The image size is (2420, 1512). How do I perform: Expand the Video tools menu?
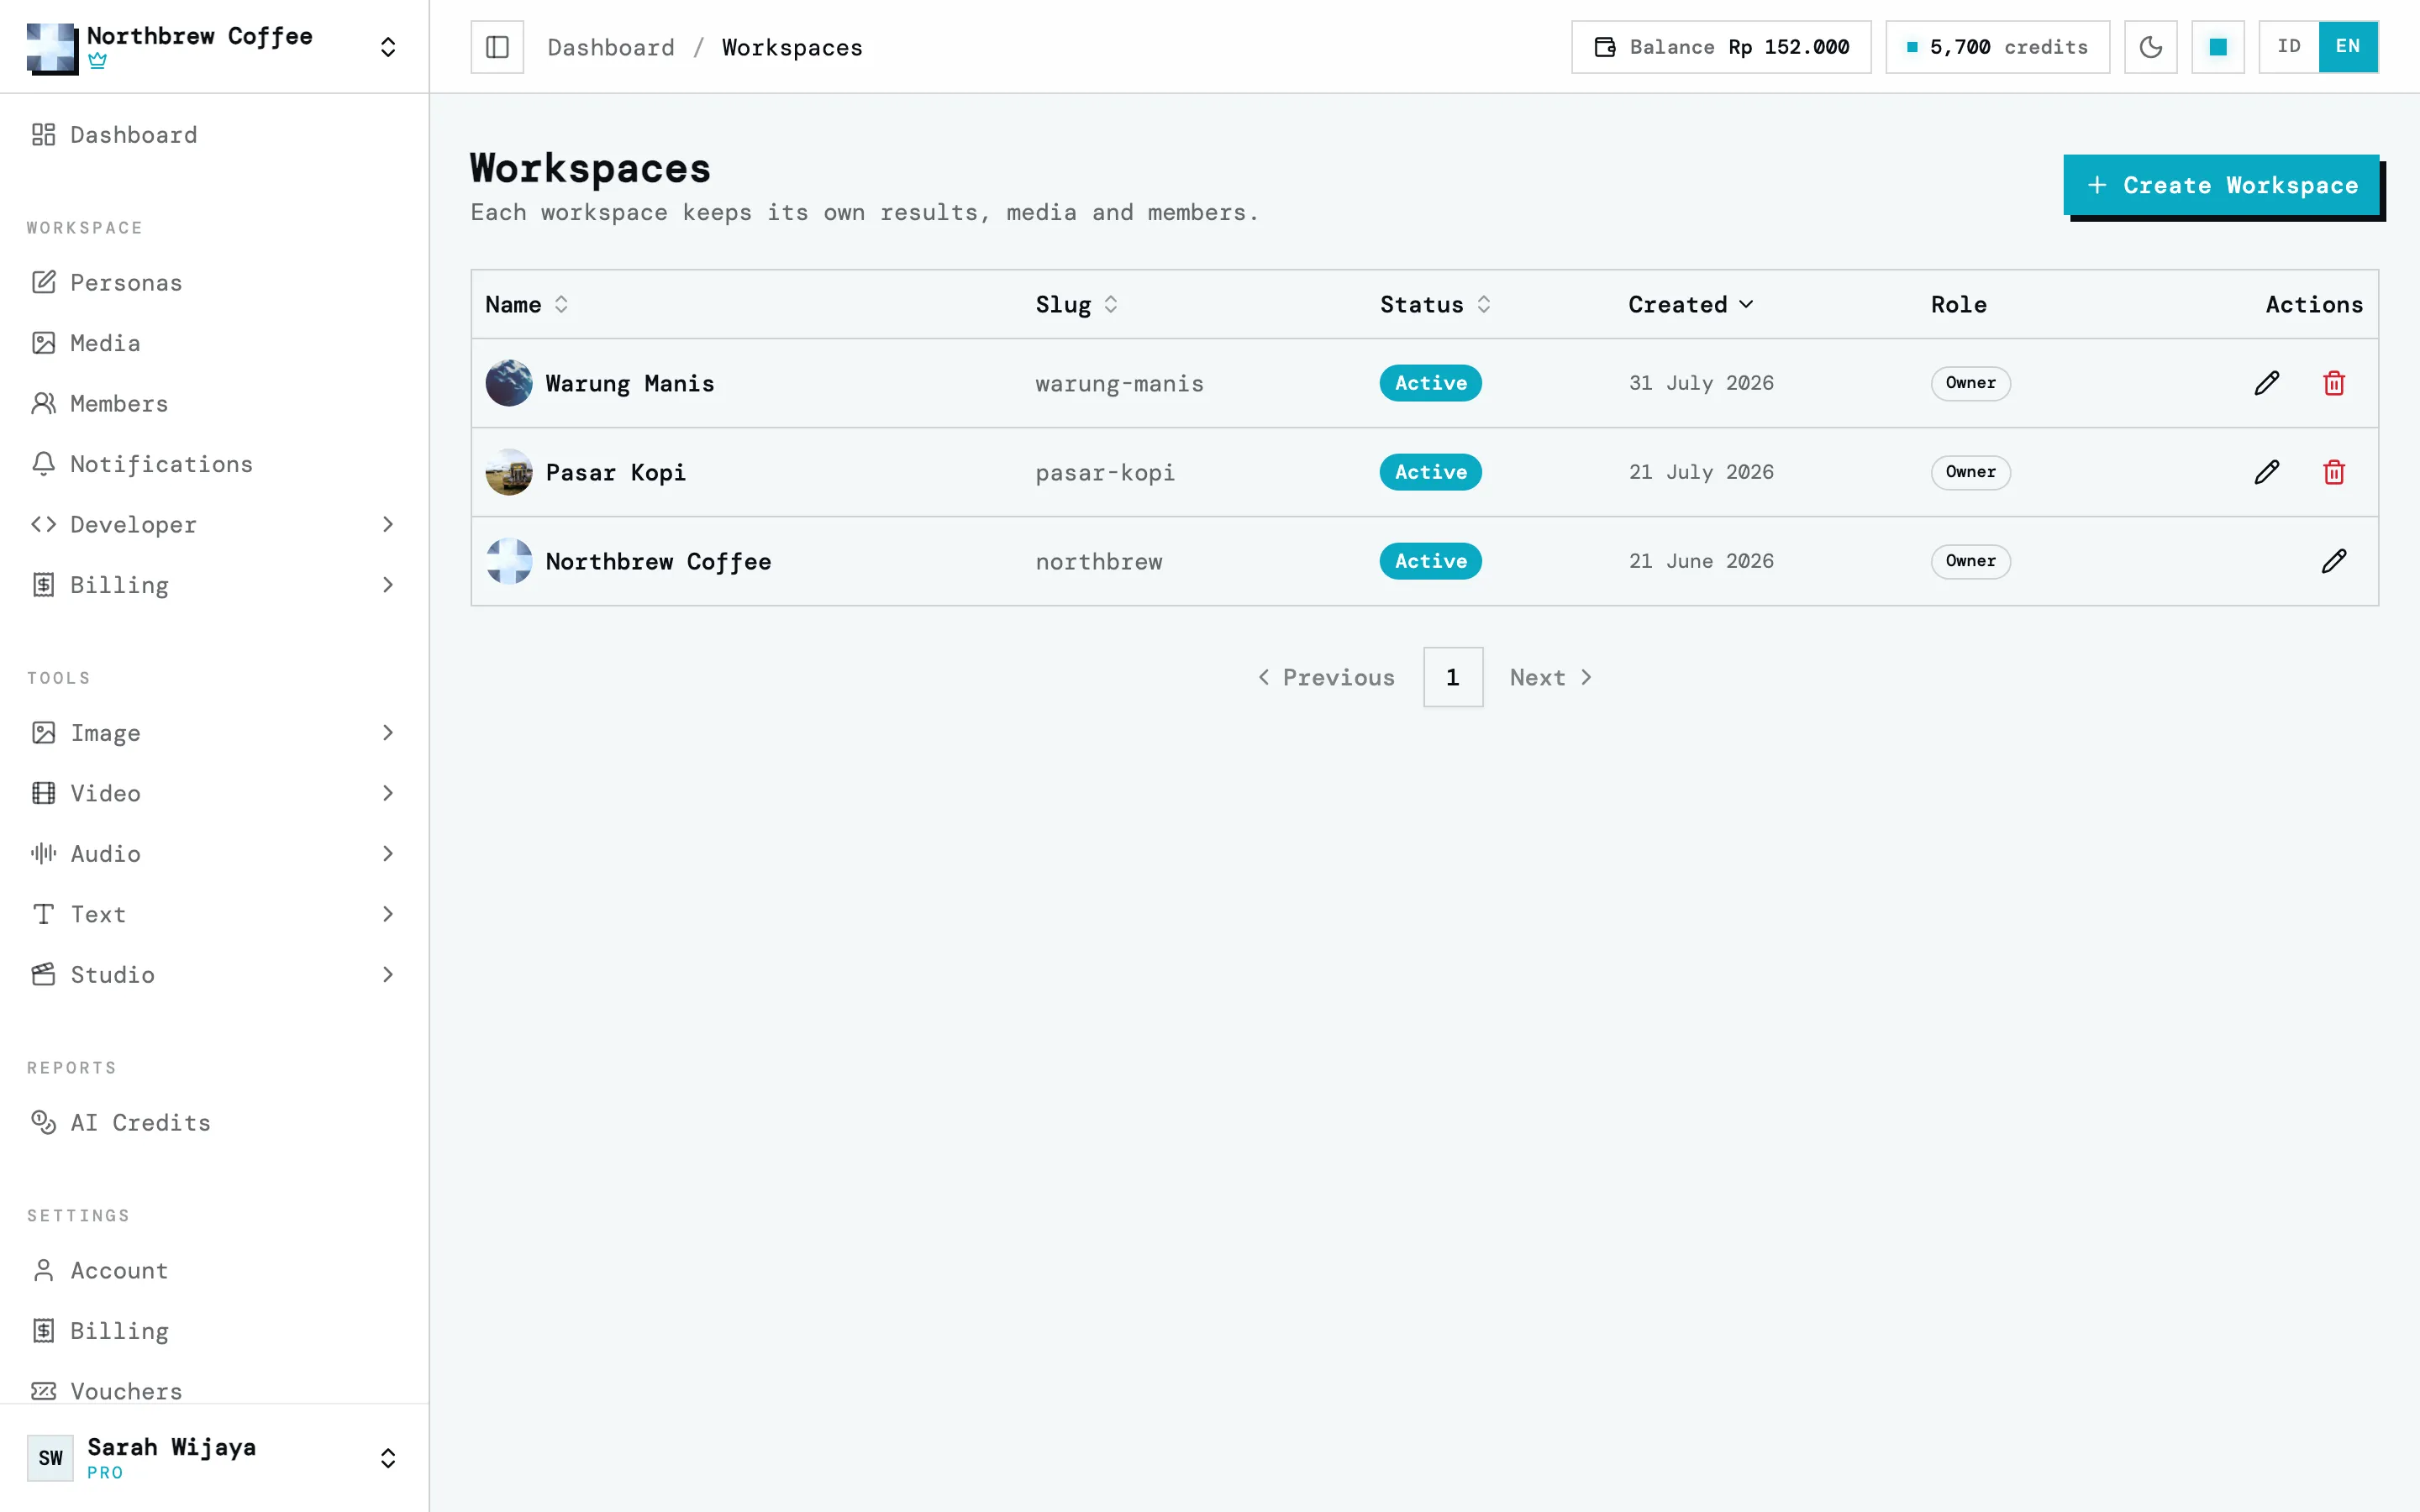coord(214,793)
